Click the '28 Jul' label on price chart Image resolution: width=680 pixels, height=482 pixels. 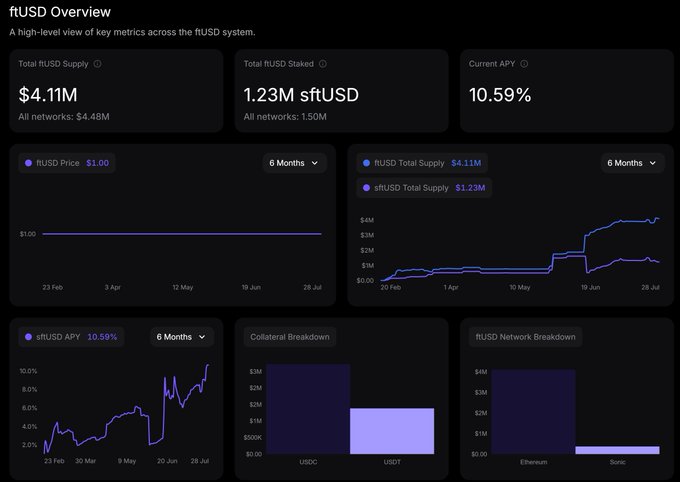(312, 287)
